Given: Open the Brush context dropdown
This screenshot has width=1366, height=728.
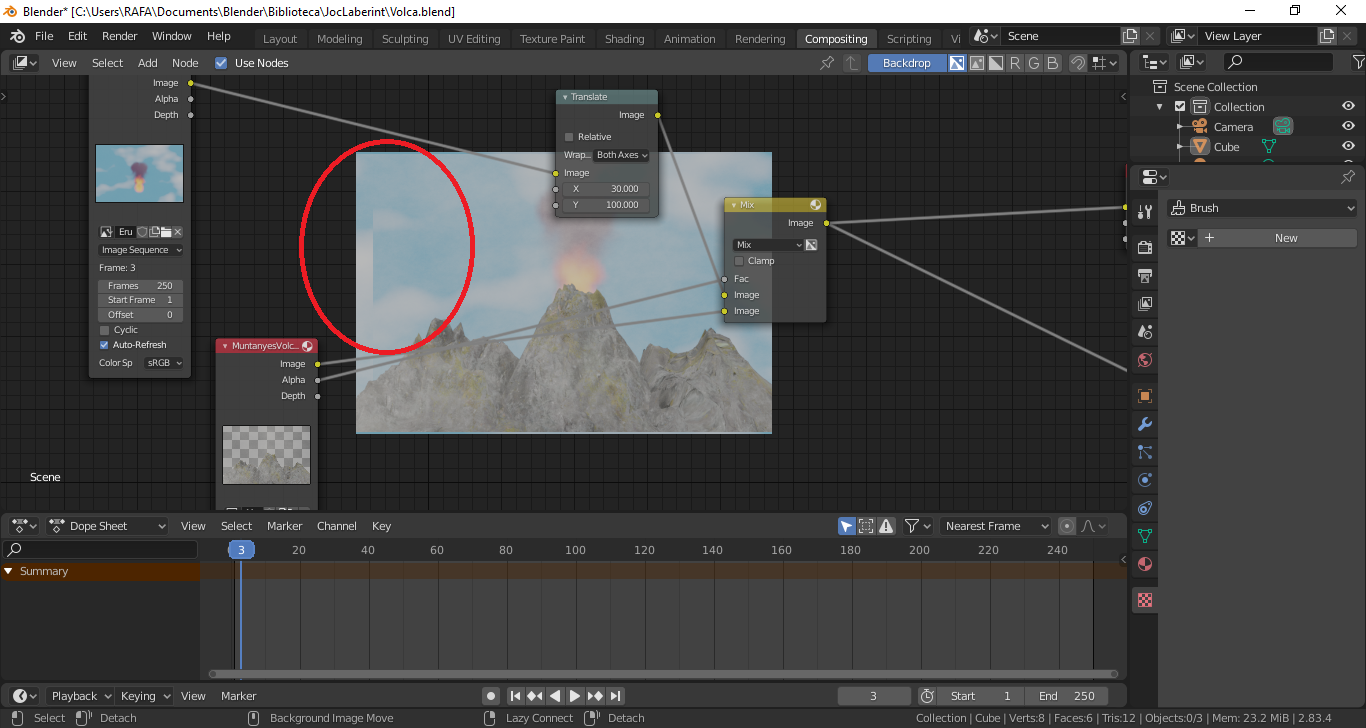Looking at the screenshot, I should (1262, 208).
